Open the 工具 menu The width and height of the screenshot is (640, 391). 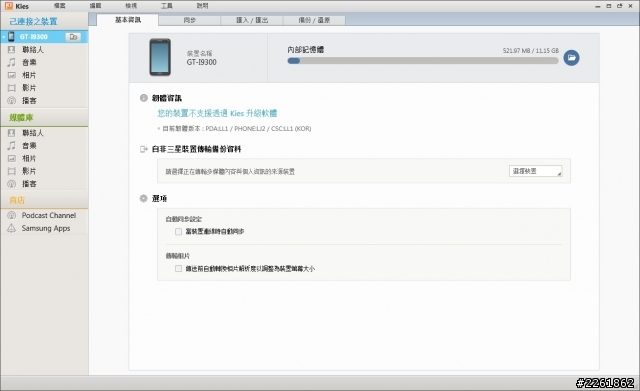(167, 6)
